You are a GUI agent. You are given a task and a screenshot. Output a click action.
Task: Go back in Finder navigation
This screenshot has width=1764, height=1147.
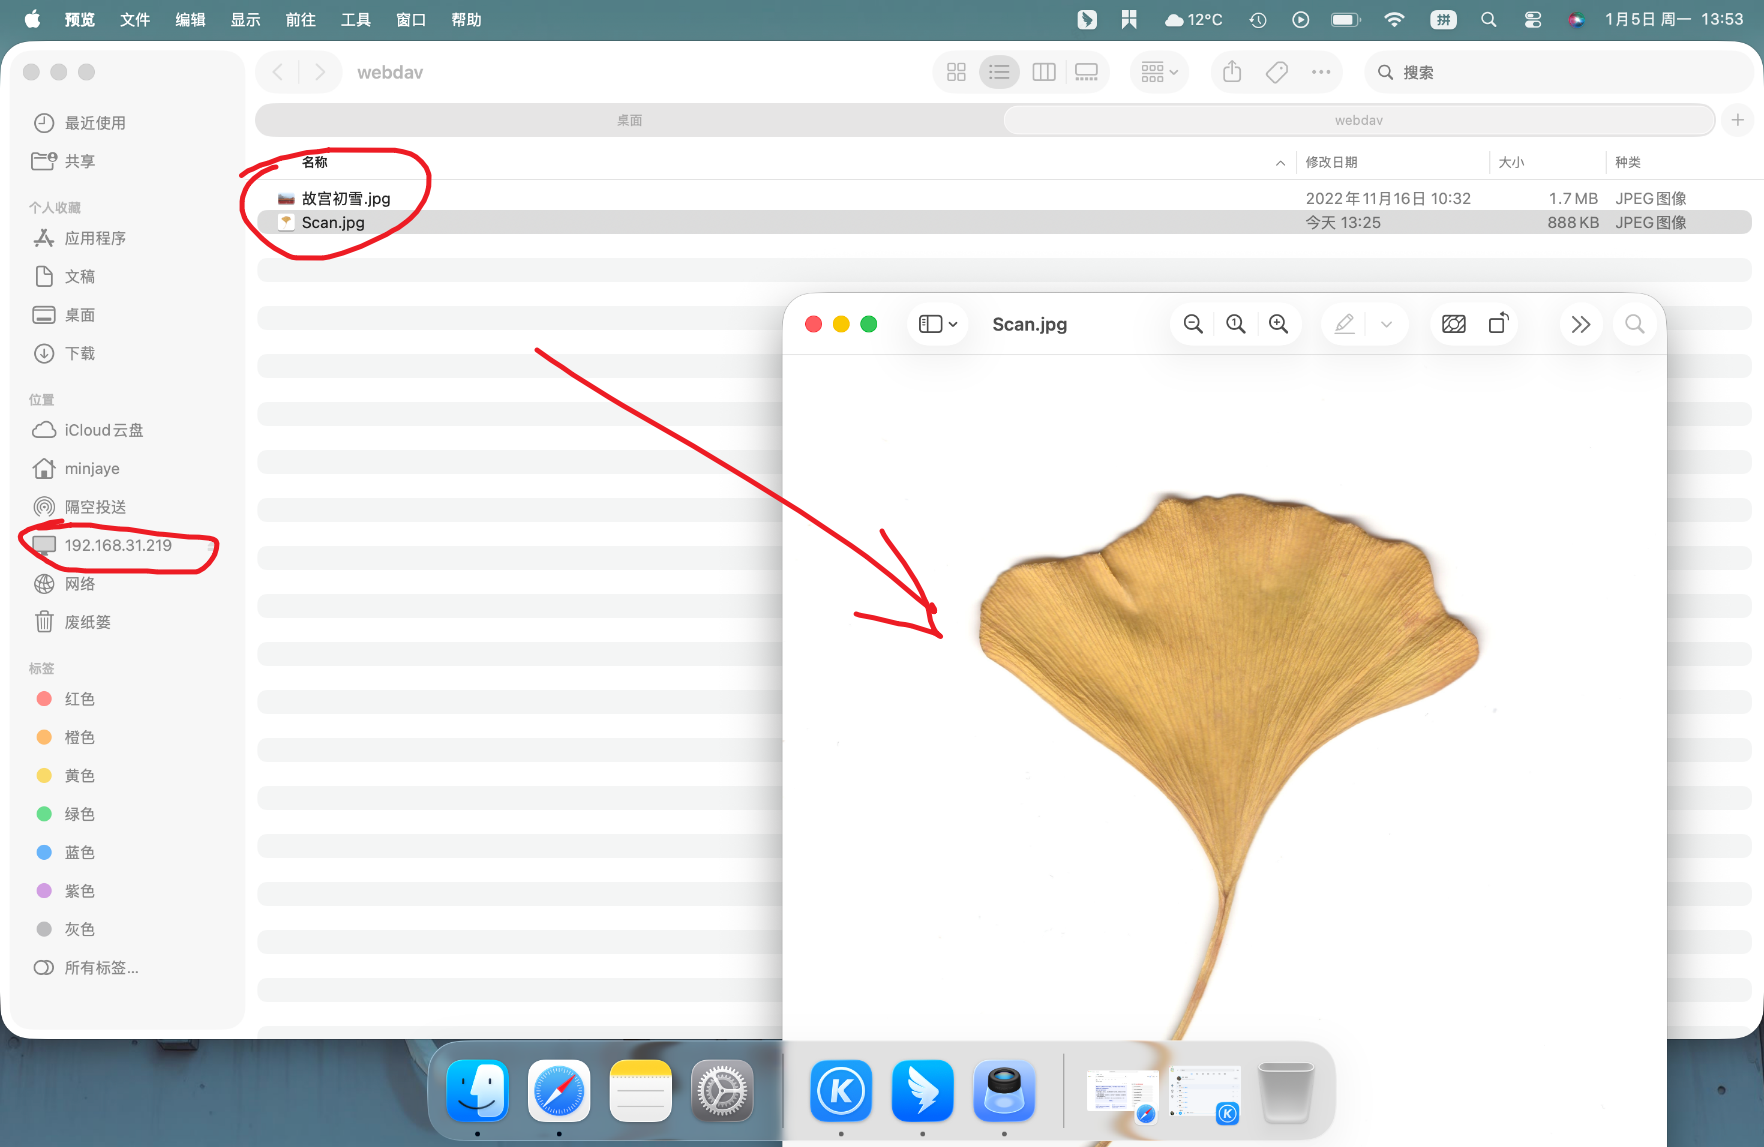278,72
